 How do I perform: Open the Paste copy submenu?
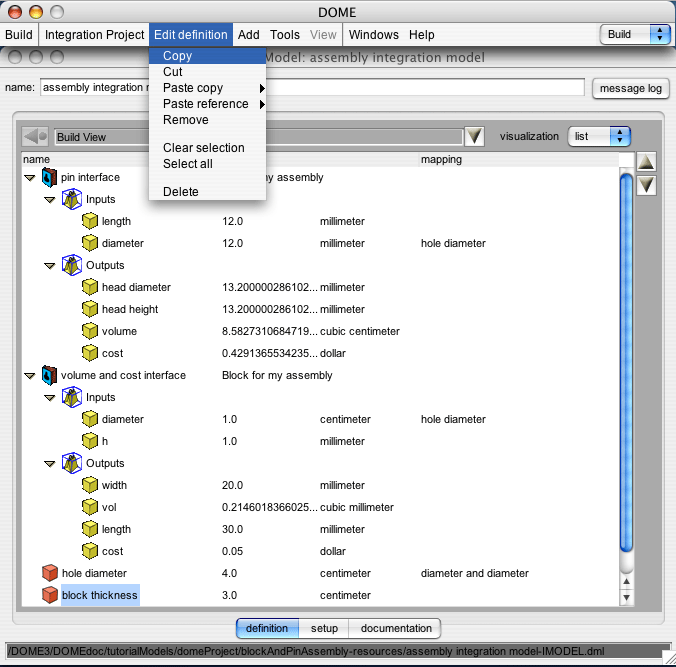click(207, 88)
